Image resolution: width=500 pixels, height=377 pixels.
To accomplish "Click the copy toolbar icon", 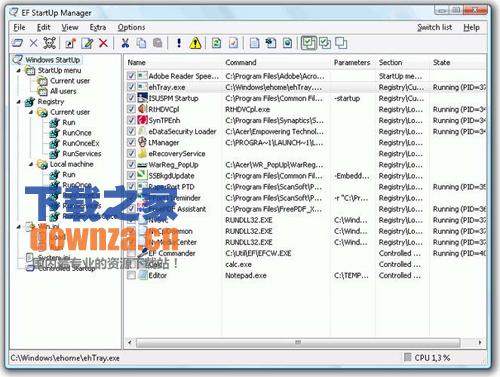I will (x=141, y=43).
